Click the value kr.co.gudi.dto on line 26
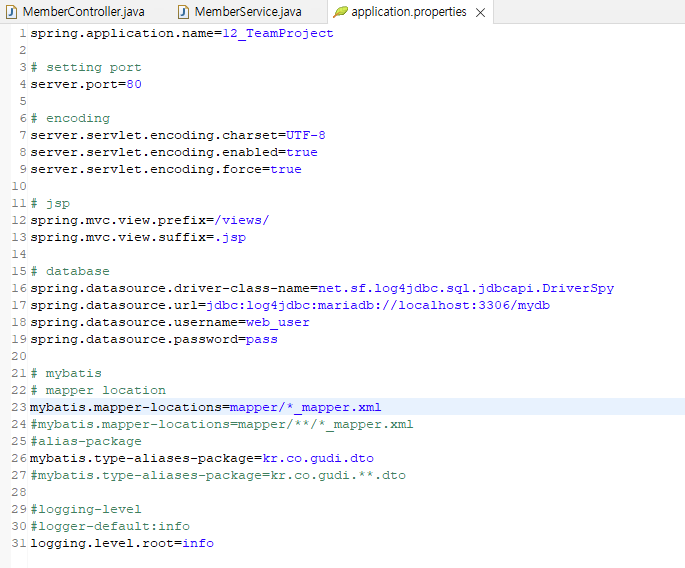 coord(318,458)
